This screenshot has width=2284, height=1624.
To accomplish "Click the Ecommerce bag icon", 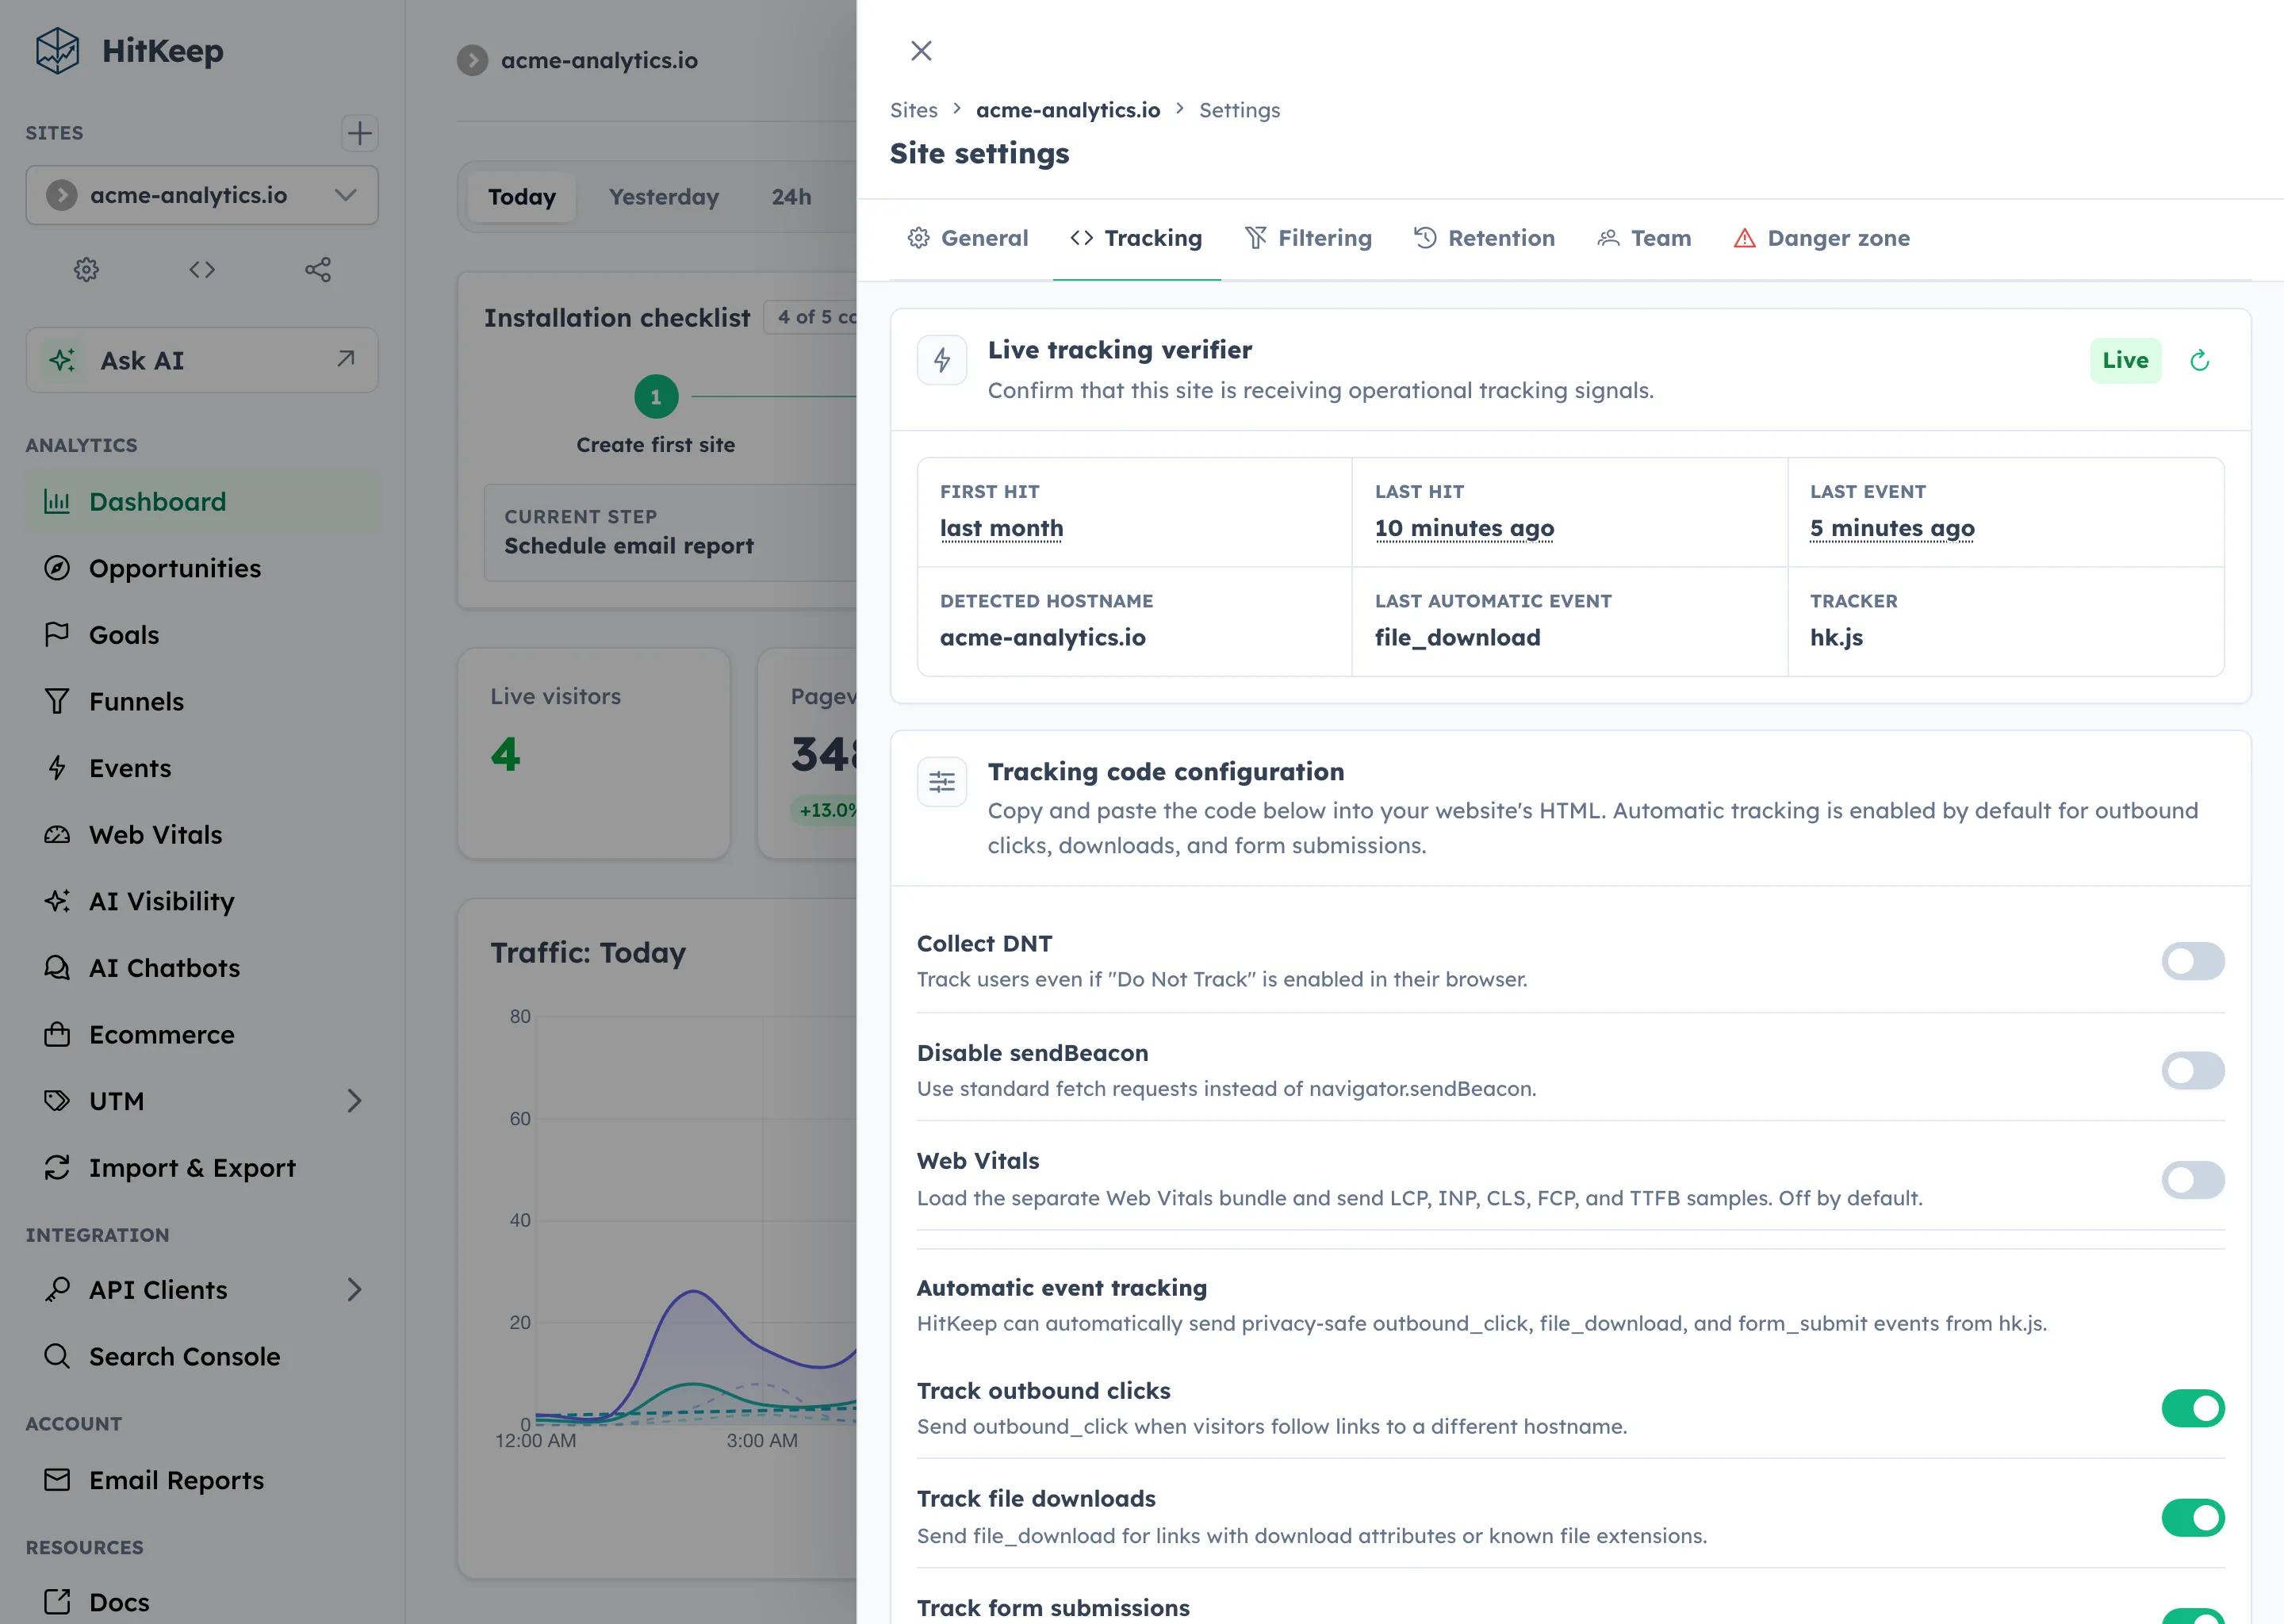I will tap(57, 1034).
